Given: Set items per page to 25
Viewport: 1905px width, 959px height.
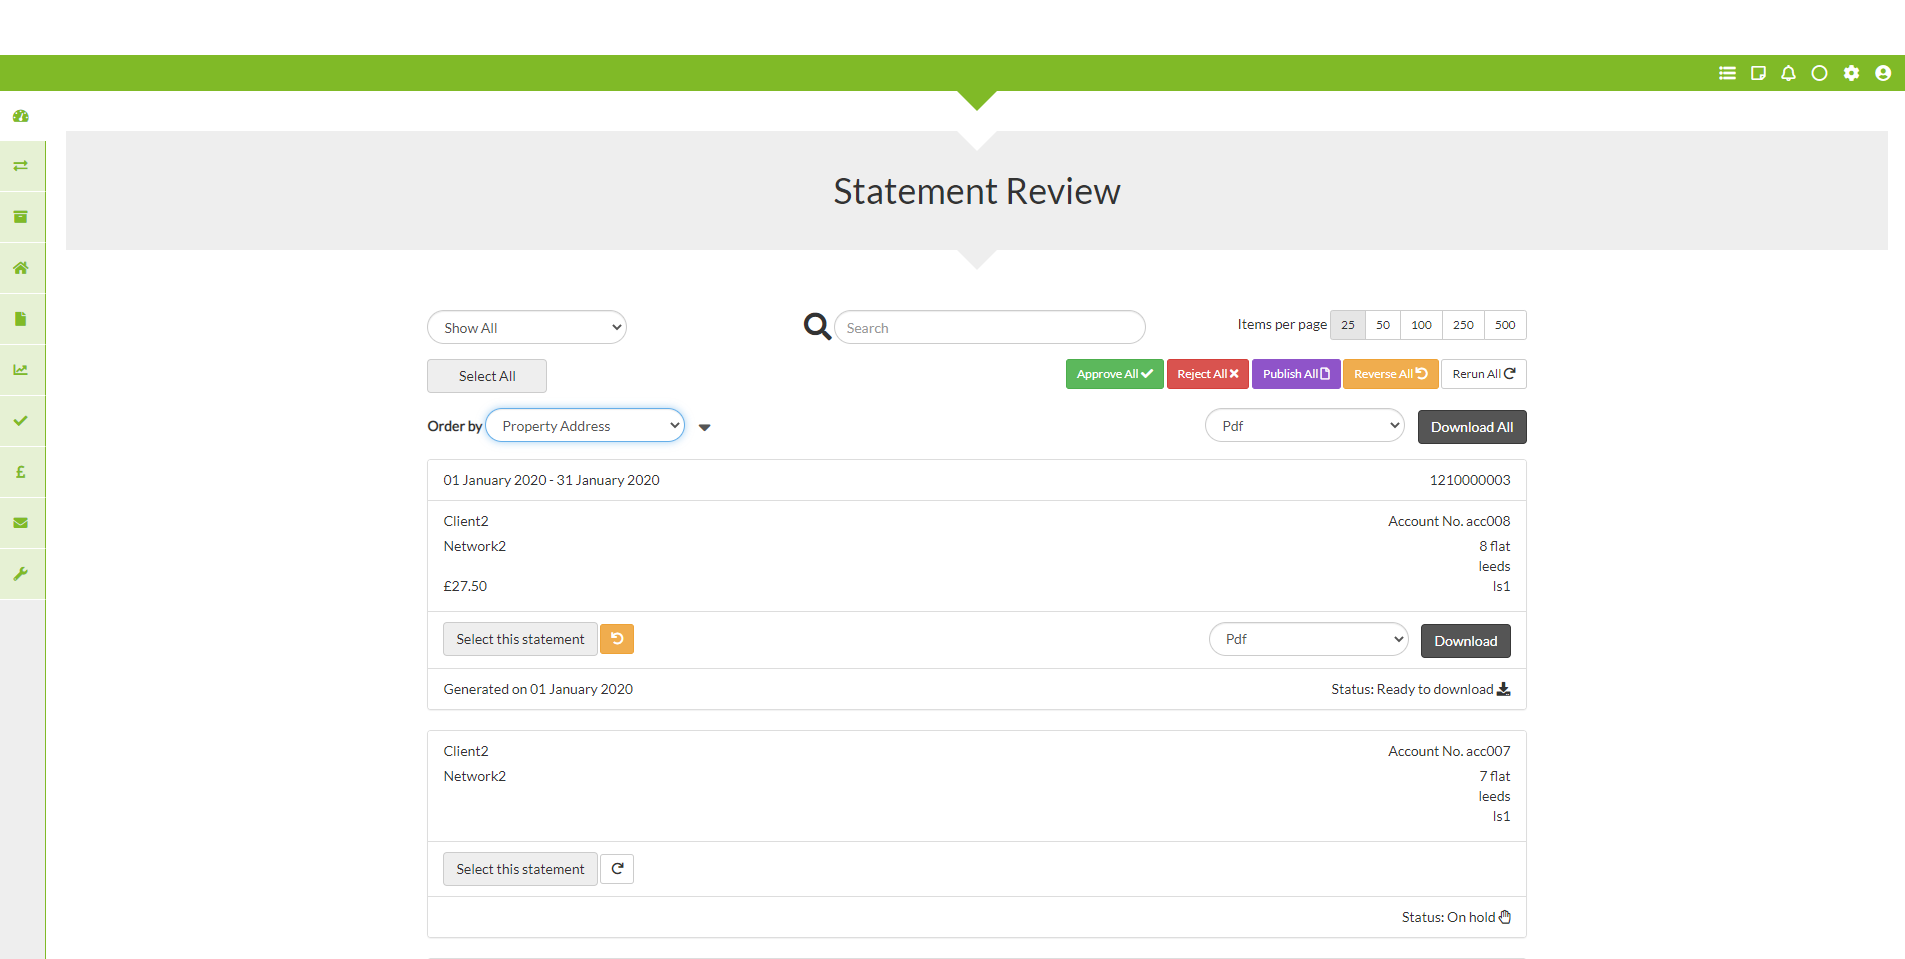Looking at the screenshot, I should point(1348,325).
